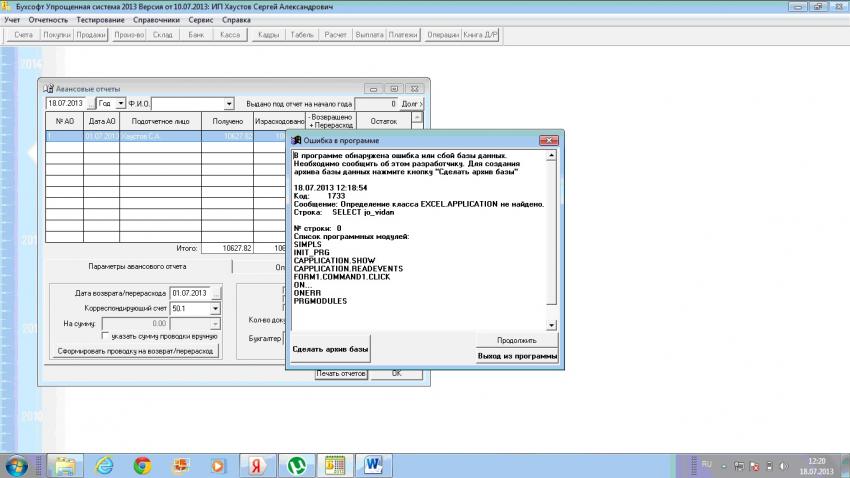The image size is (850, 478).
Task: Click 'Выход из программы' button
Action: coord(515,355)
